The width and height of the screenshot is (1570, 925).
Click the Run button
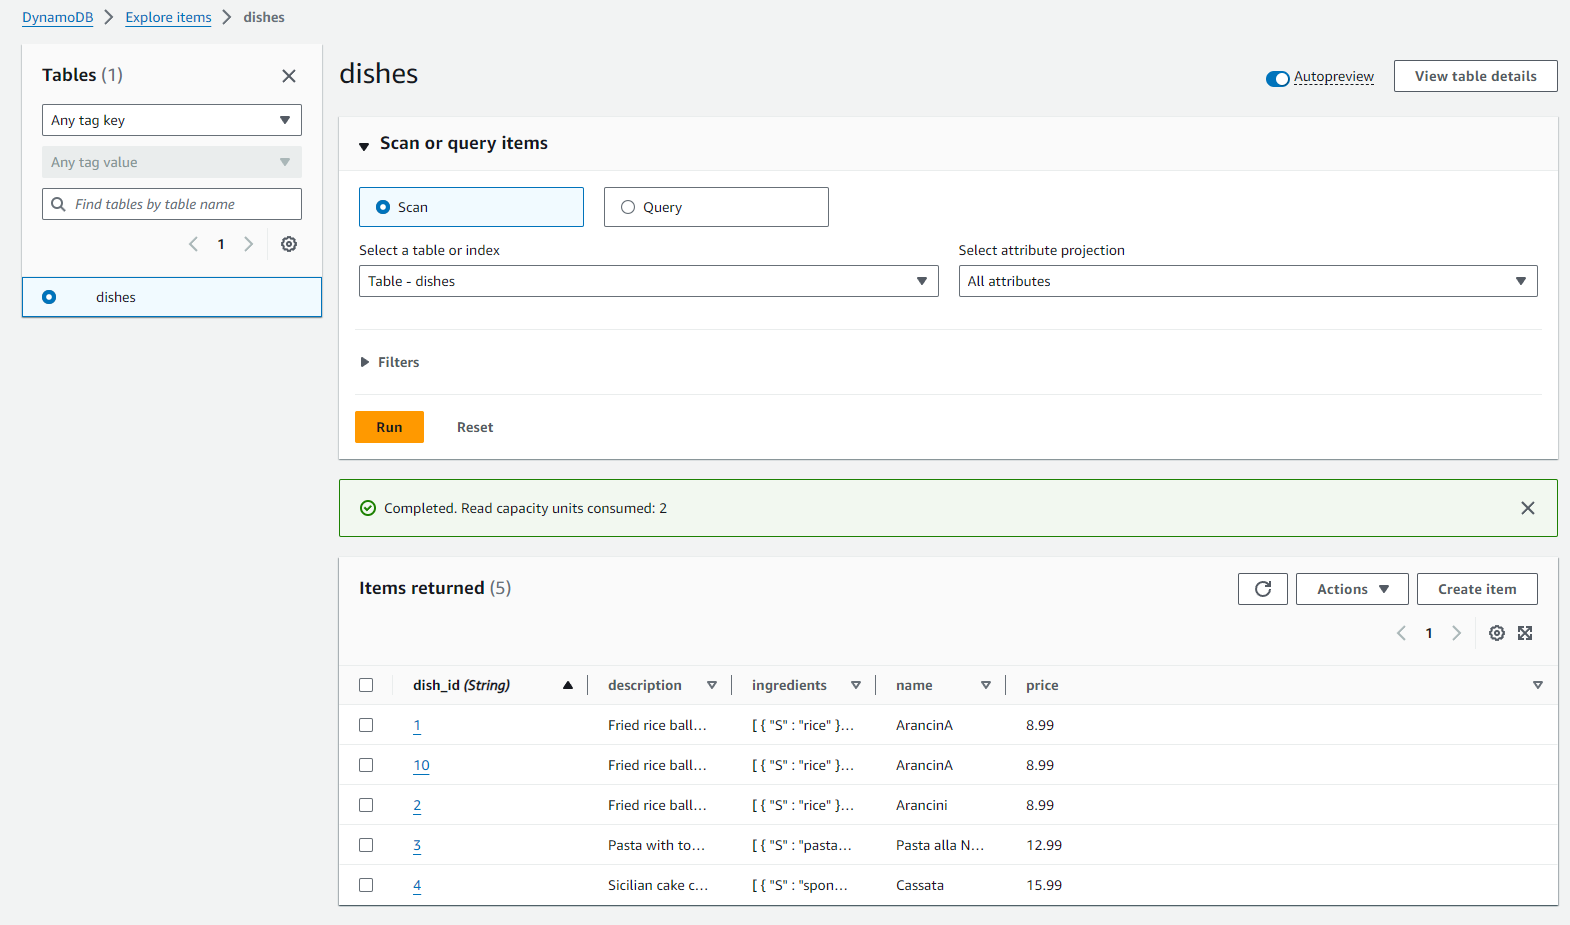(389, 427)
